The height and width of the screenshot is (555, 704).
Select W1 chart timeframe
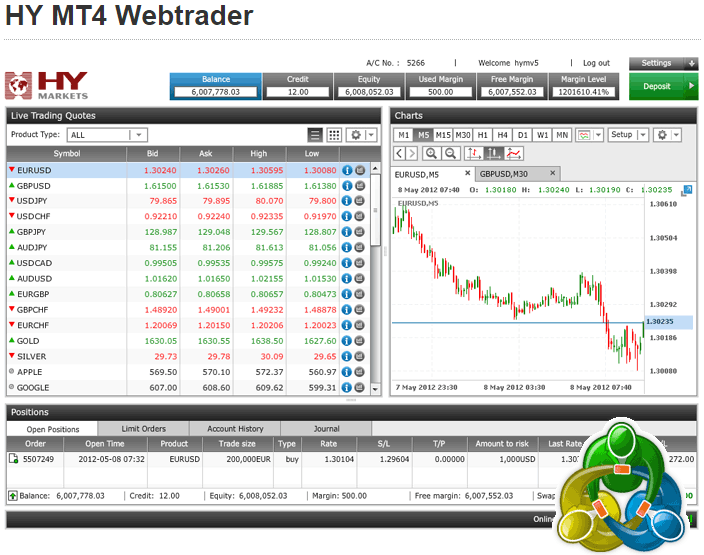click(x=542, y=135)
